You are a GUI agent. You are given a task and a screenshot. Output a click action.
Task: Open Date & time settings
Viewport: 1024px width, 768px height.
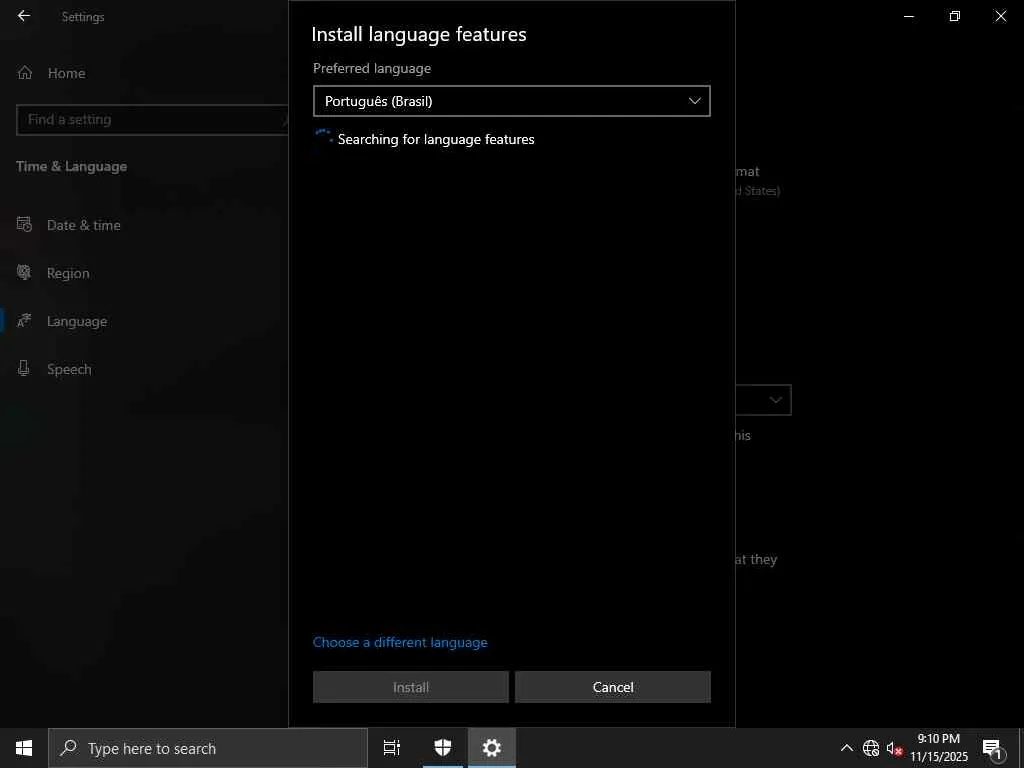click(x=84, y=225)
